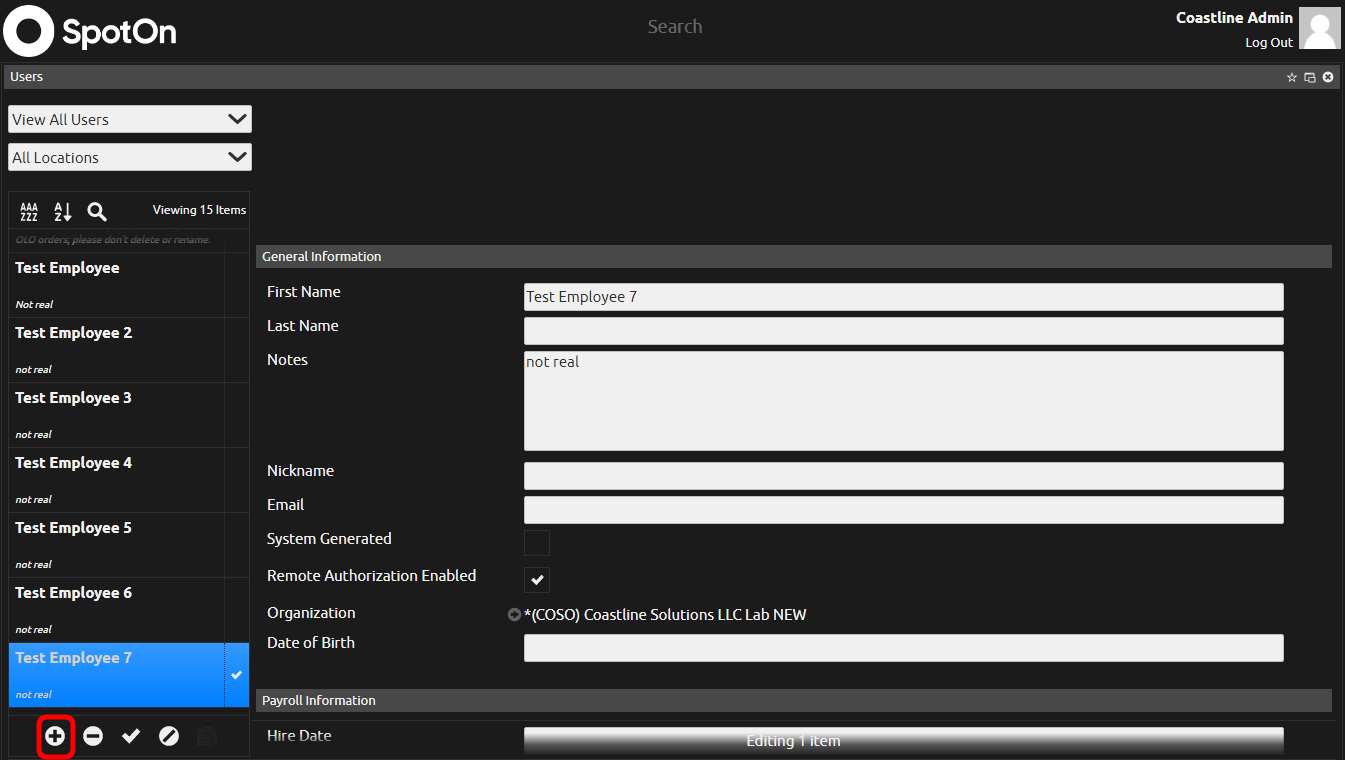Click the First Name input field
Viewport: 1345px width, 760px height.
click(x=904, y=297)
